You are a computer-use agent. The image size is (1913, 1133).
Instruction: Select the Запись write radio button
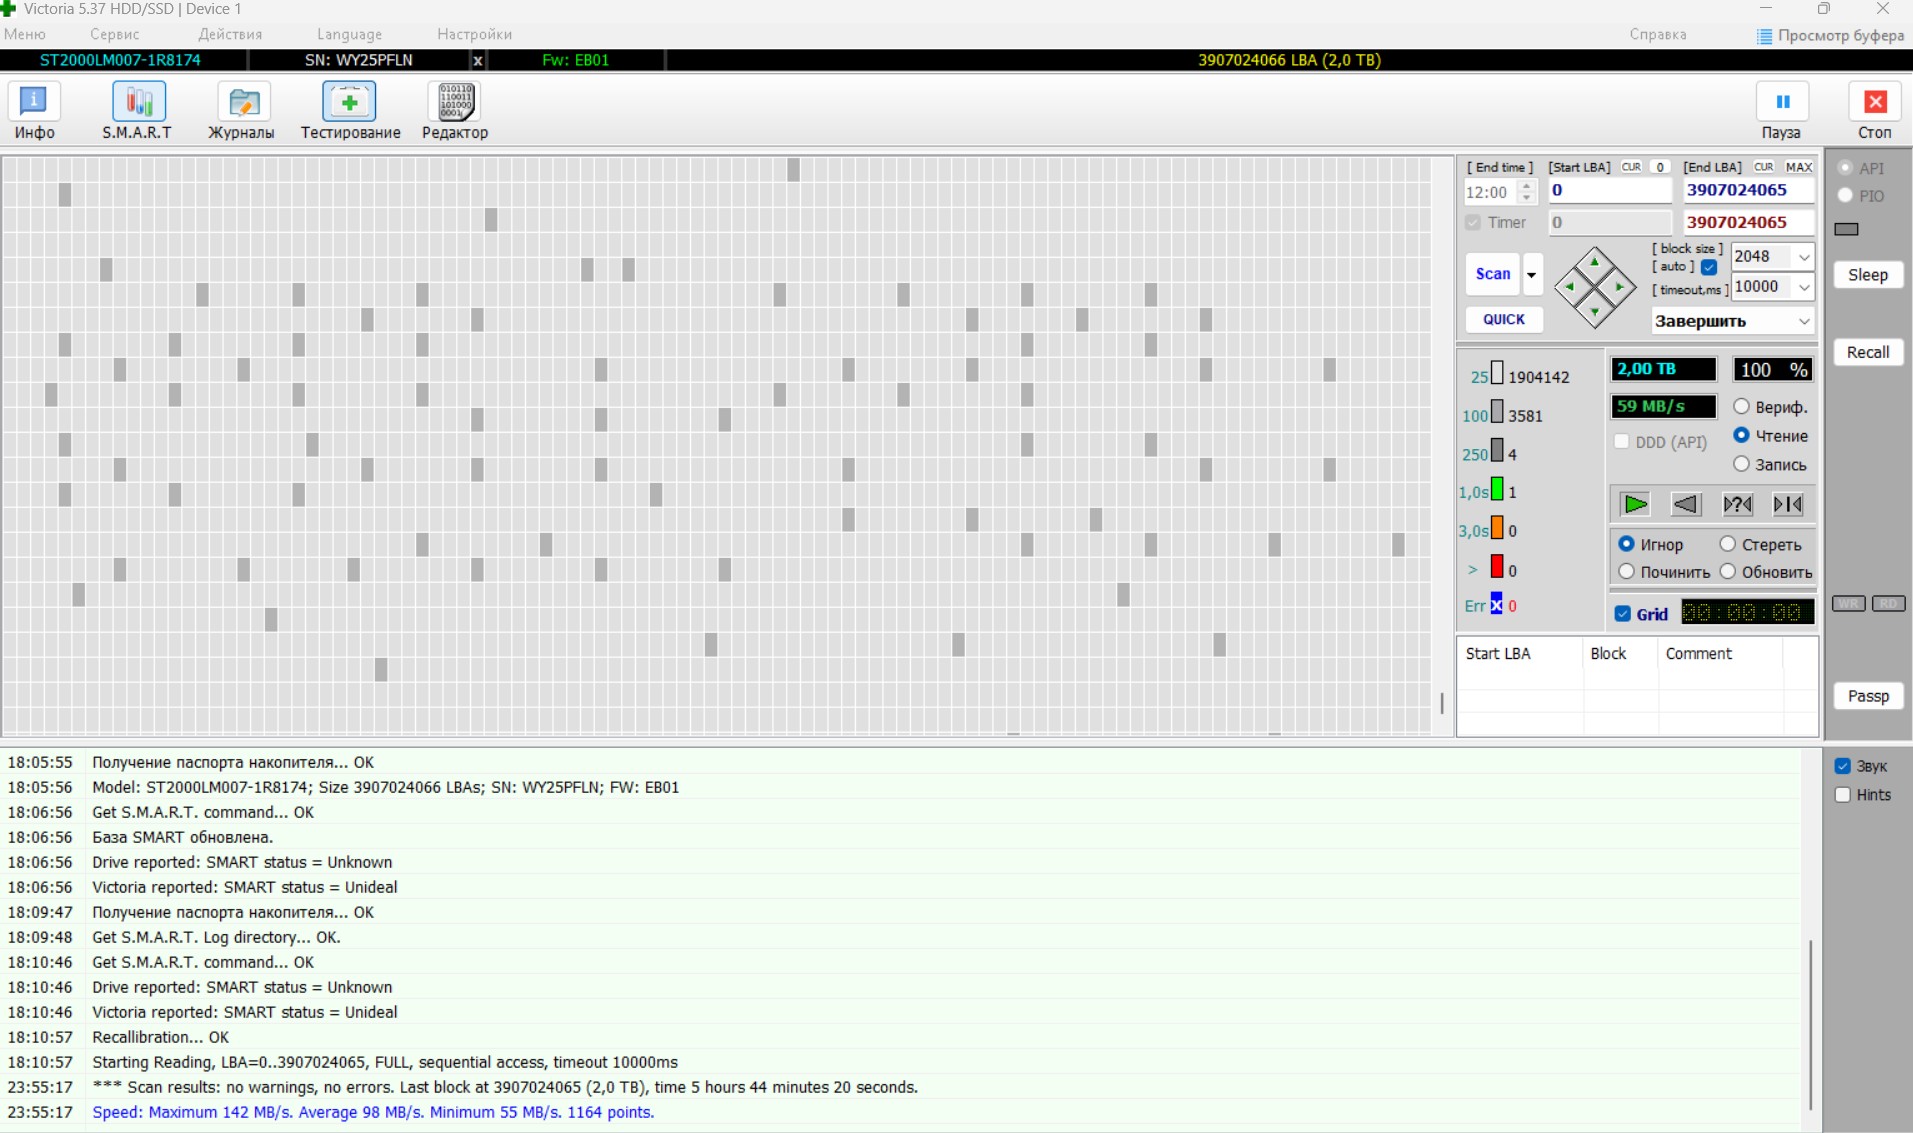click(x=1742, y=465)
